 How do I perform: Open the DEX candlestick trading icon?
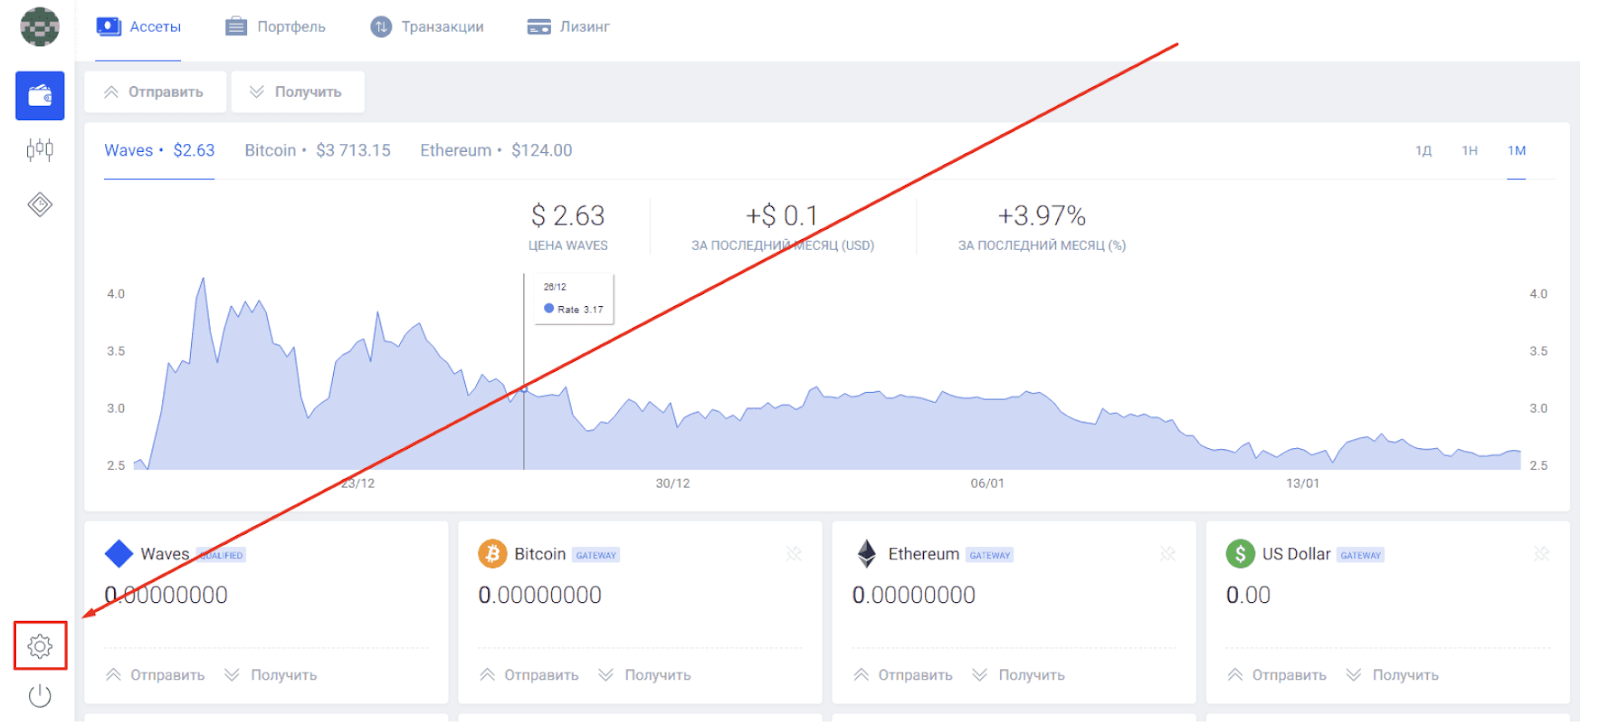tap(40, 150)
